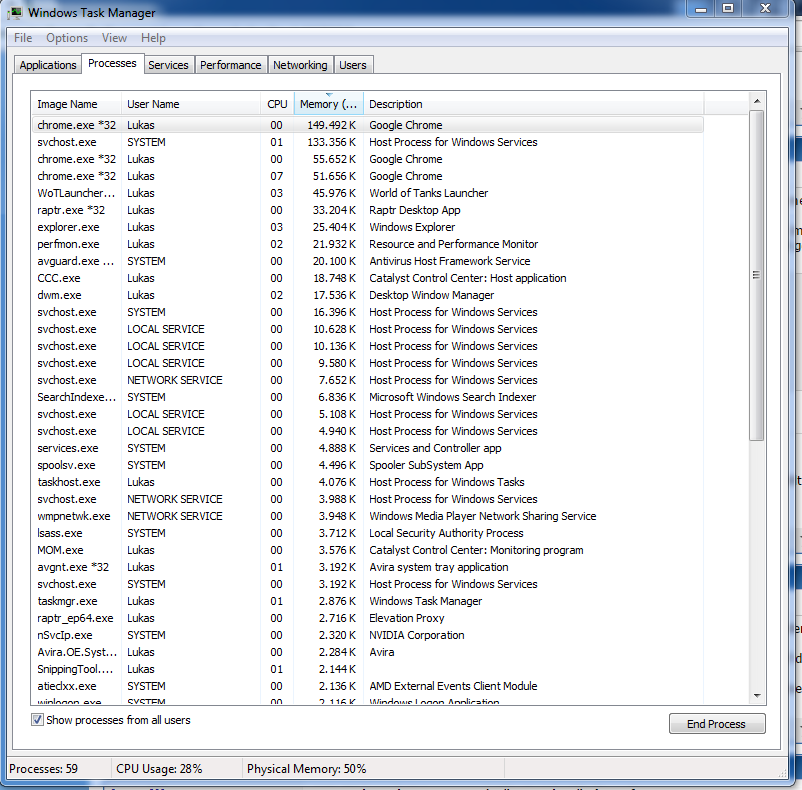Click Catalyst Control Center: Monitoring program description
The image size is (802, 790).
476,550
